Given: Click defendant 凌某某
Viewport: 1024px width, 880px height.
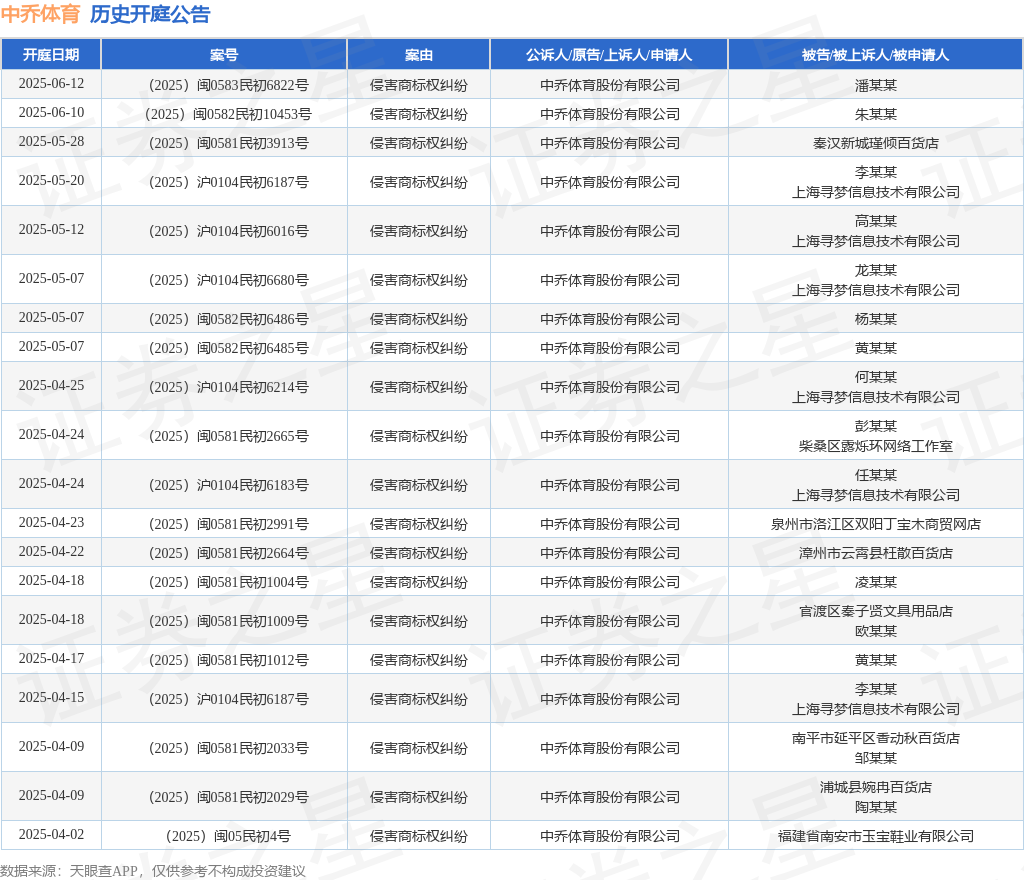Looking at the screenshot, I should click(876, 582).
